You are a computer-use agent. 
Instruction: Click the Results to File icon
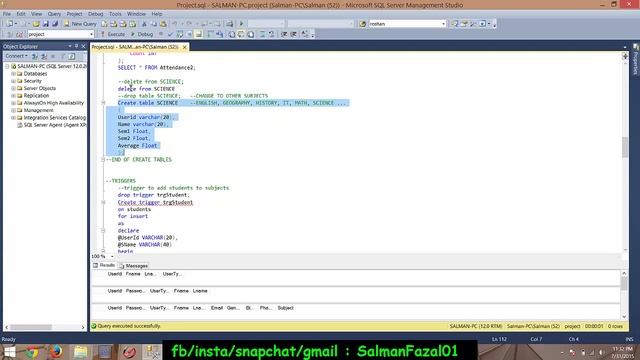pyautogui.click(x=251, y=34)
